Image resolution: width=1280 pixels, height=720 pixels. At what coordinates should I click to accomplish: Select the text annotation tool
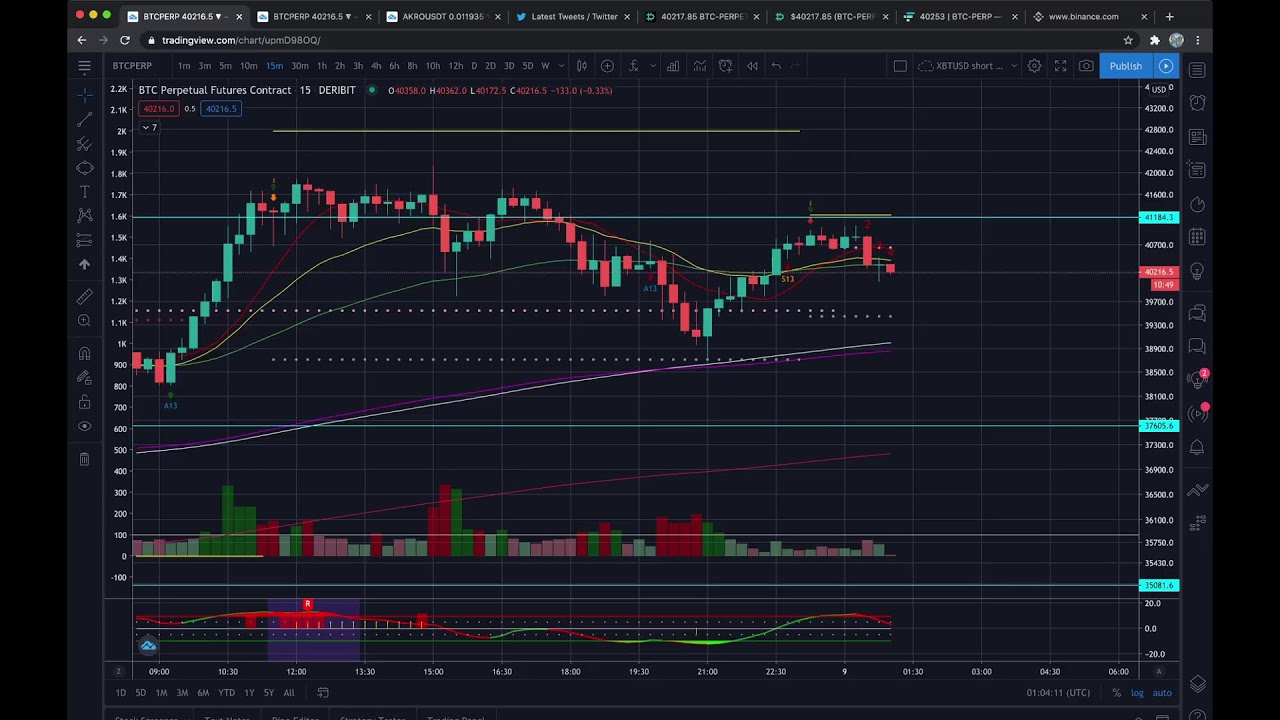click(x=84, y=191)
